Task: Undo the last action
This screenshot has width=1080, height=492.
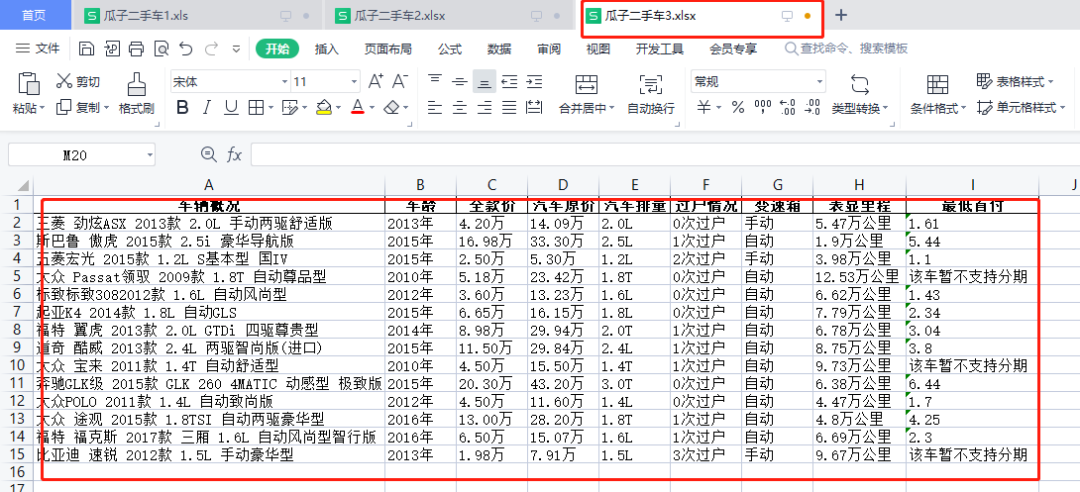Action: click(186, 48)
